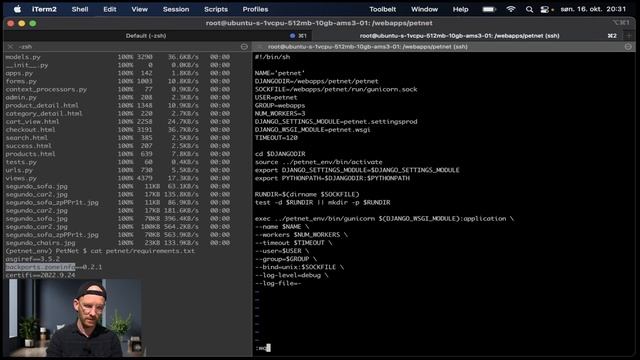
Task: Open the Session menu
Action: 176,9
